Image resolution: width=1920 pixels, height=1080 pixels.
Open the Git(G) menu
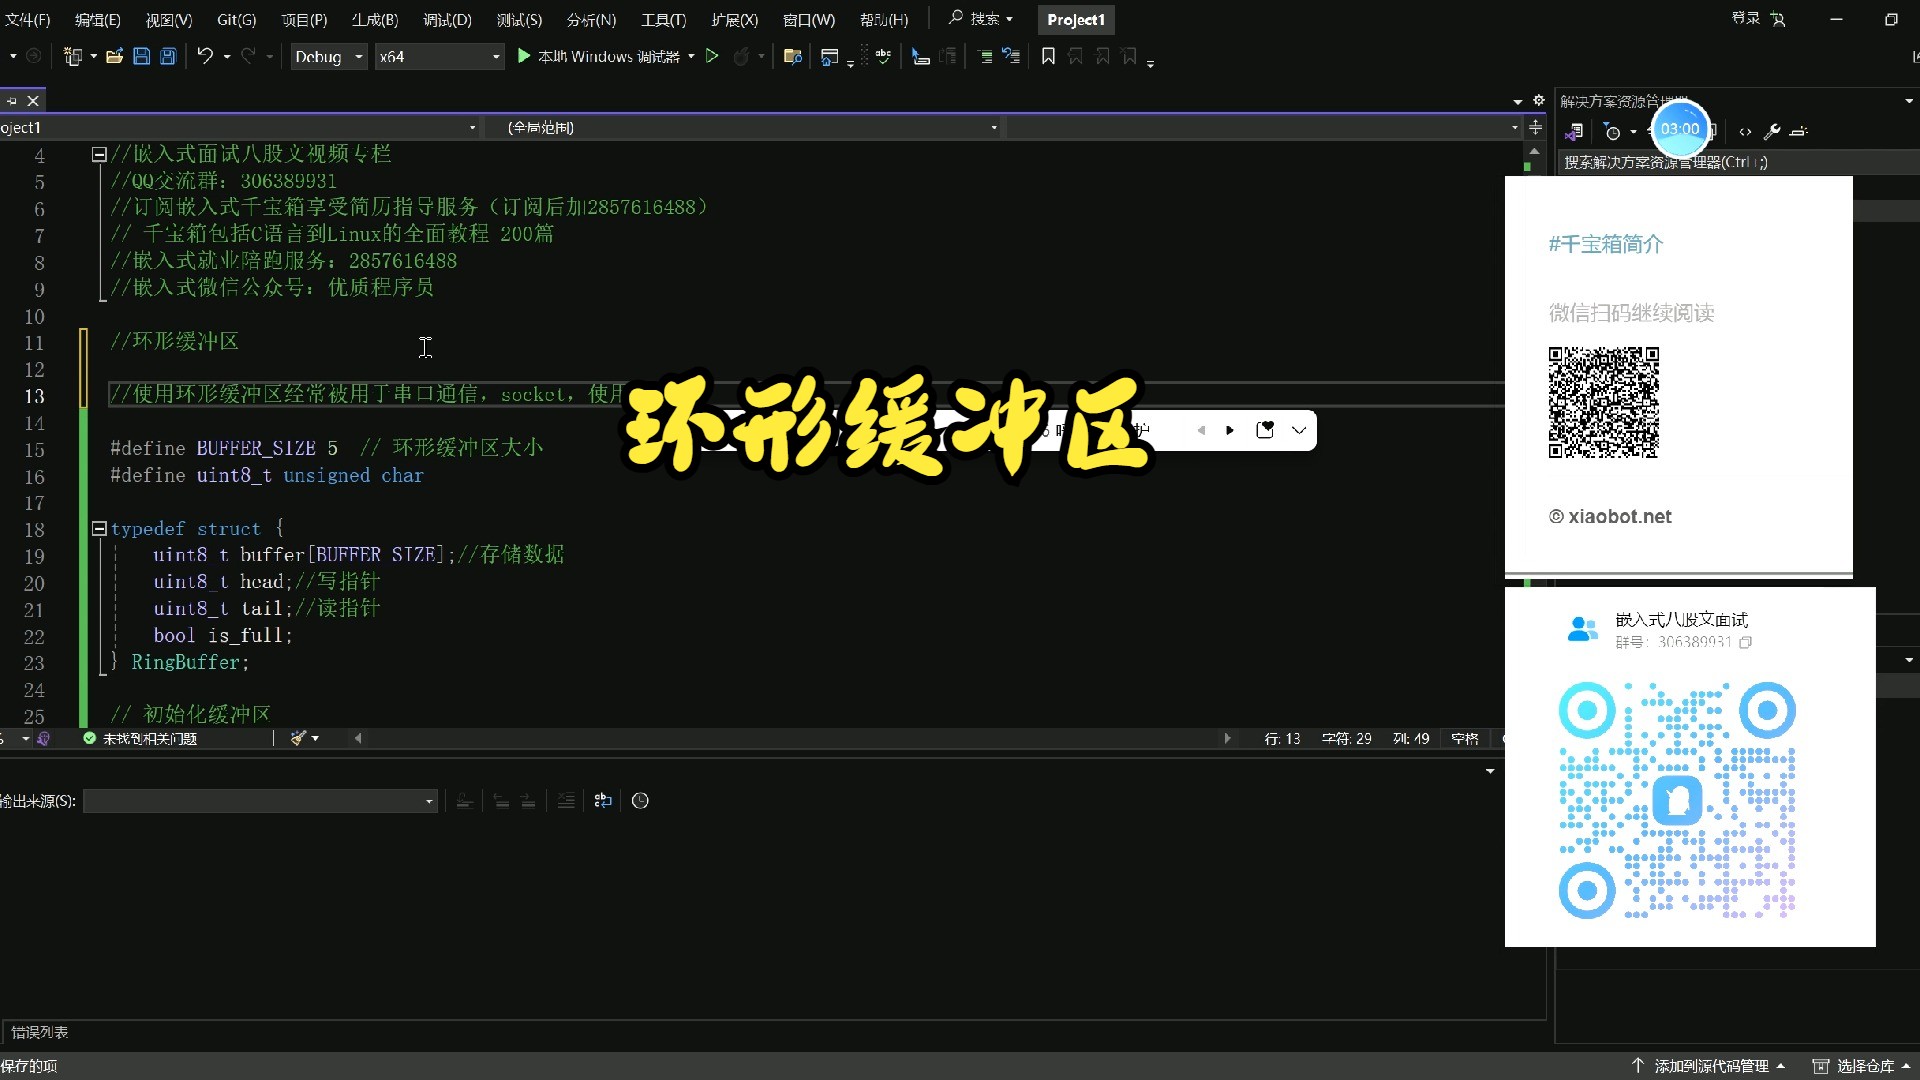(237, 19)
